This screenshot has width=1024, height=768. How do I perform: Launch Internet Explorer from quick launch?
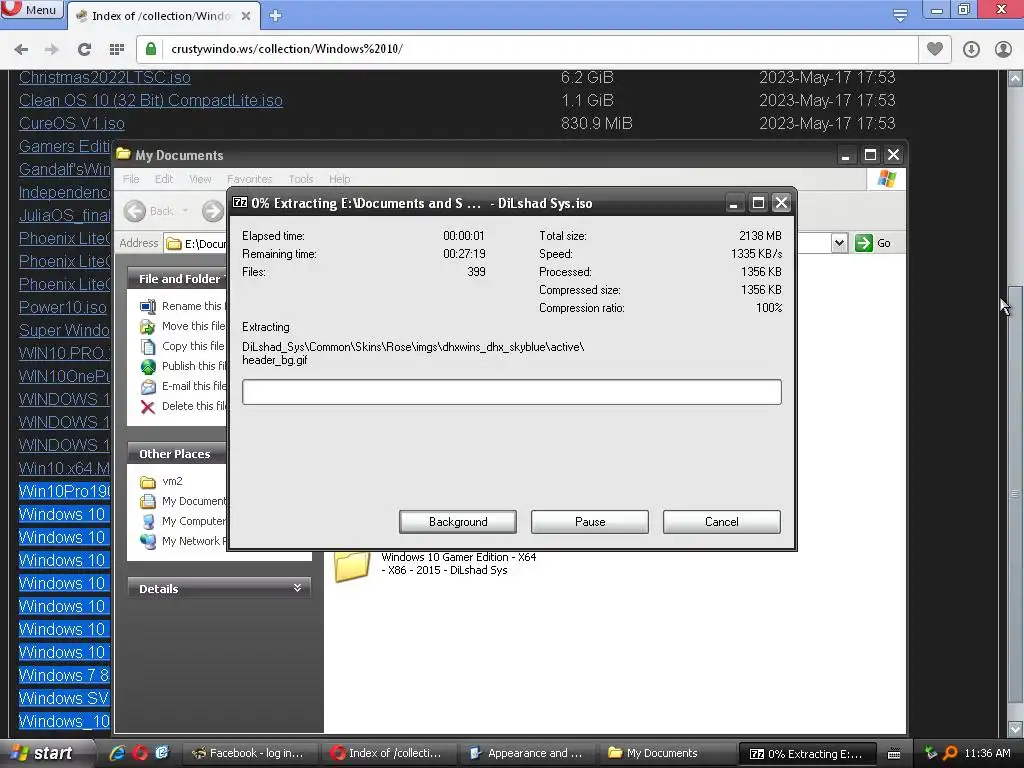coord(117,753)
